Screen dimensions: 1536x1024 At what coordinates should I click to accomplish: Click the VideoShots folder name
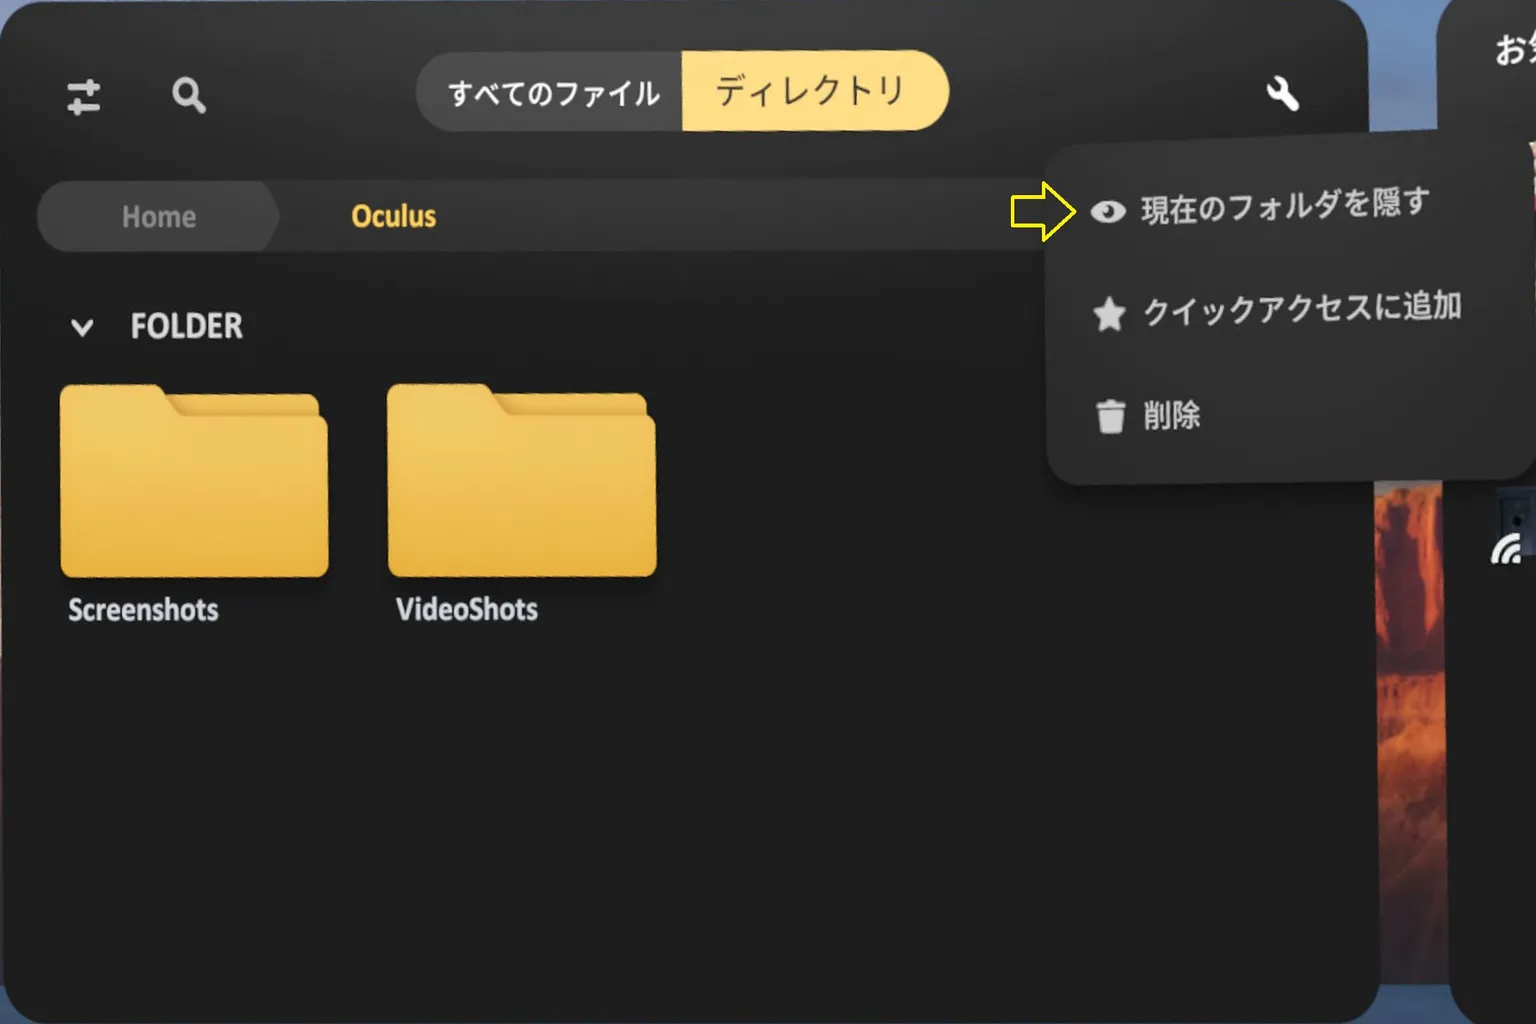467,609
